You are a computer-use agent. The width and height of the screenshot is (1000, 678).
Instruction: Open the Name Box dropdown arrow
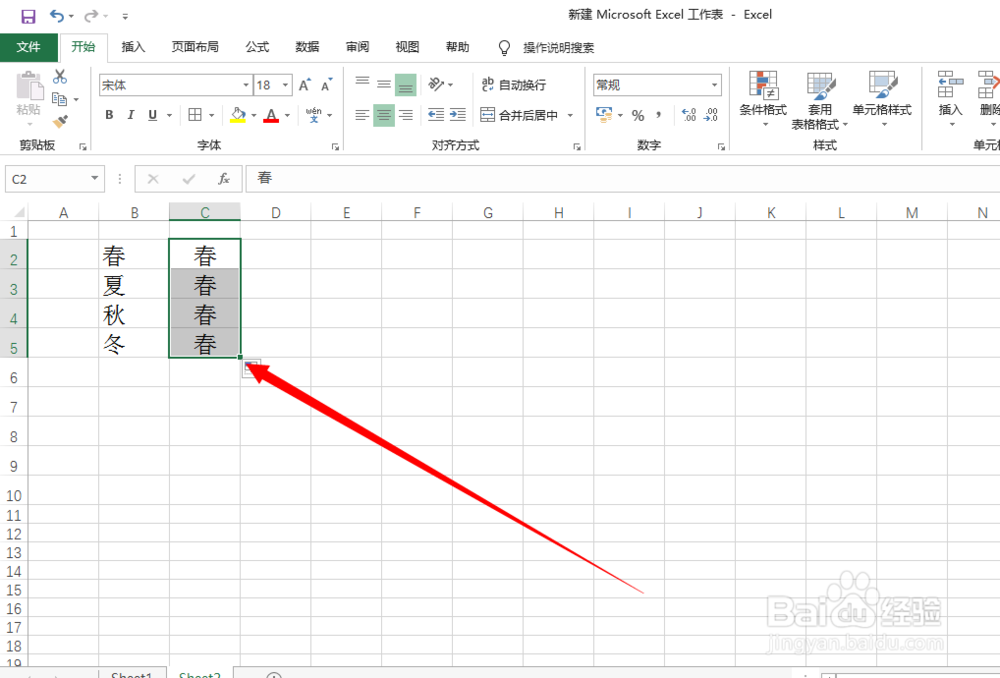point(94,179)
